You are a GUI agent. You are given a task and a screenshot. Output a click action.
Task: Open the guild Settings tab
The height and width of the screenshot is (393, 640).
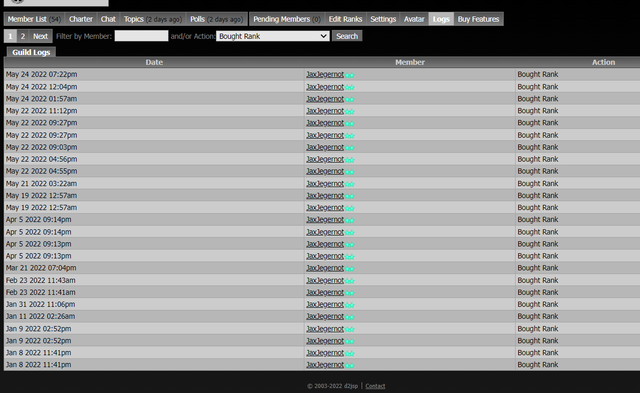click(383, 19)
